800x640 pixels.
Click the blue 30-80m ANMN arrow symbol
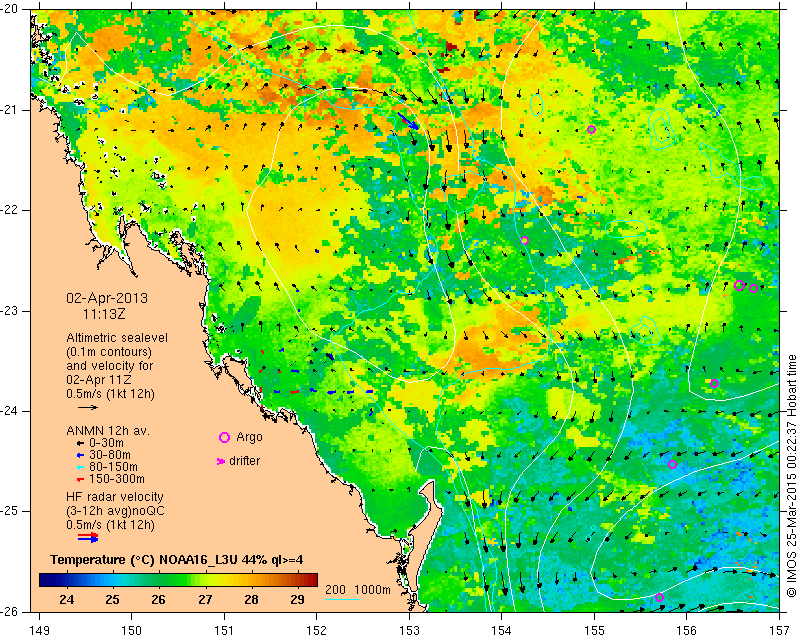(80, 455)
